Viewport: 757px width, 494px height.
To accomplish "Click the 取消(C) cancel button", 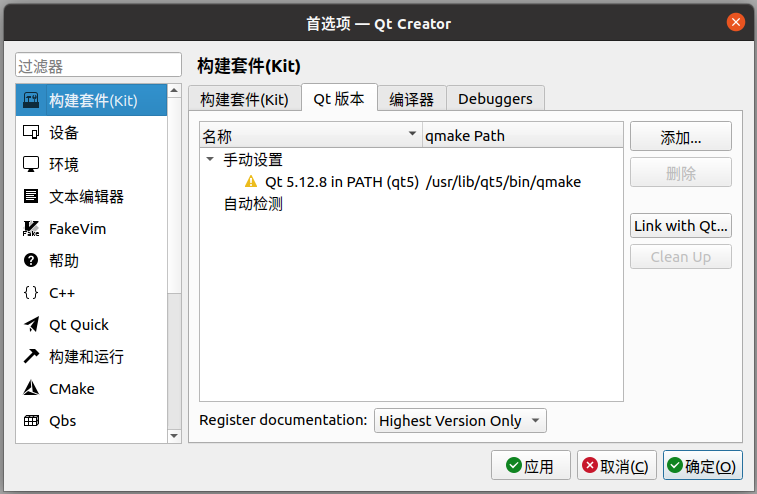I will pyautogui.click(x=617, y=466).
